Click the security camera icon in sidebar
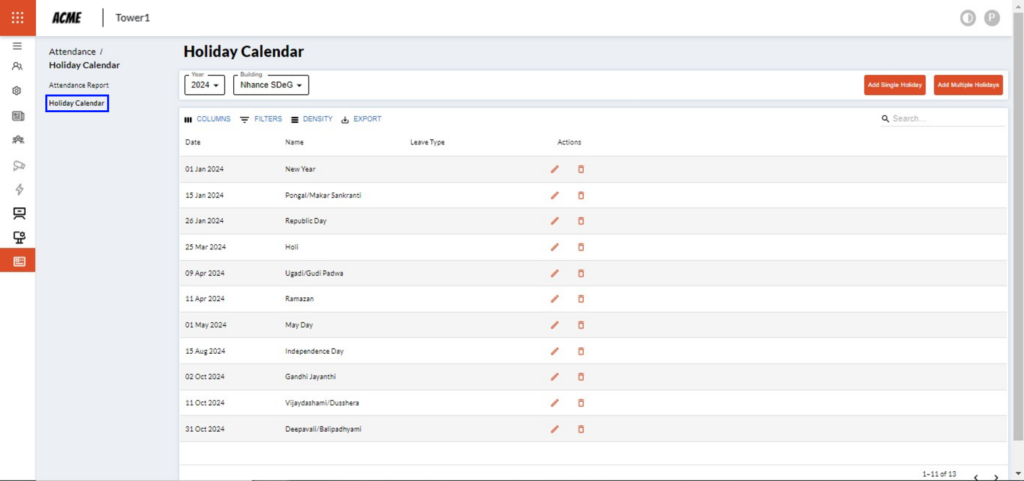Viewport: 1024px width, 481px height. pos(18,164)
